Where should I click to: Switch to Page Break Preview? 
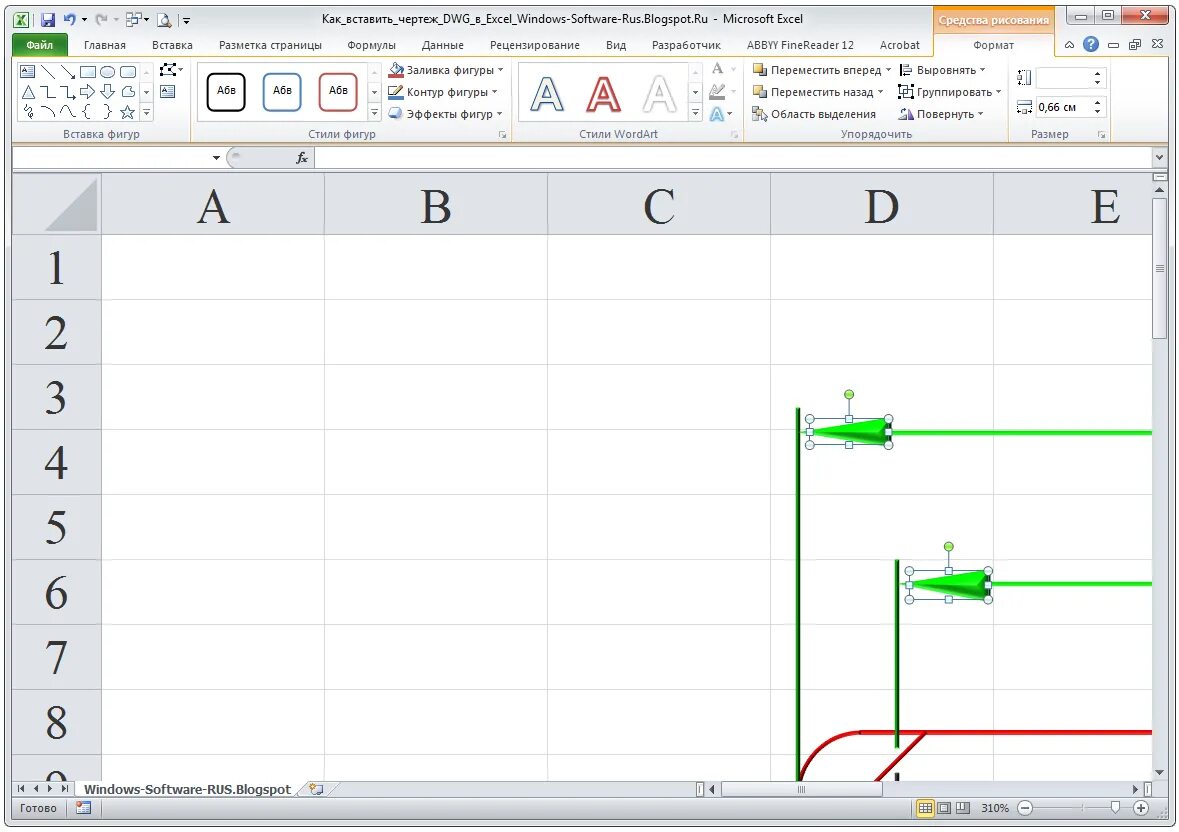tap(962, 808)
